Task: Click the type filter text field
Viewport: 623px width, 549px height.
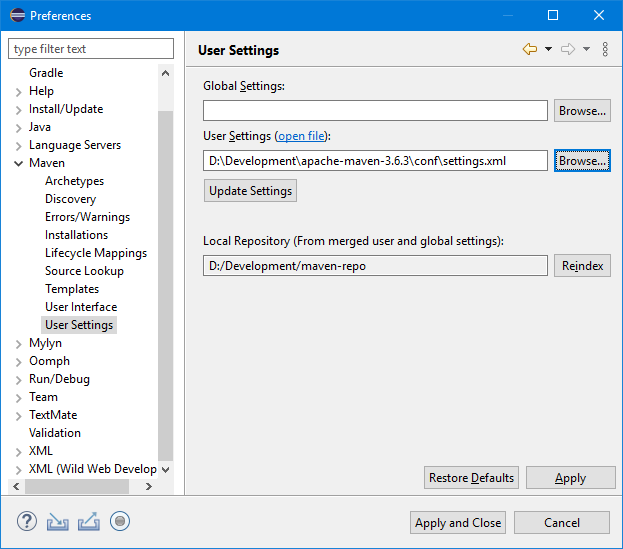Action: tap(91, 49)
